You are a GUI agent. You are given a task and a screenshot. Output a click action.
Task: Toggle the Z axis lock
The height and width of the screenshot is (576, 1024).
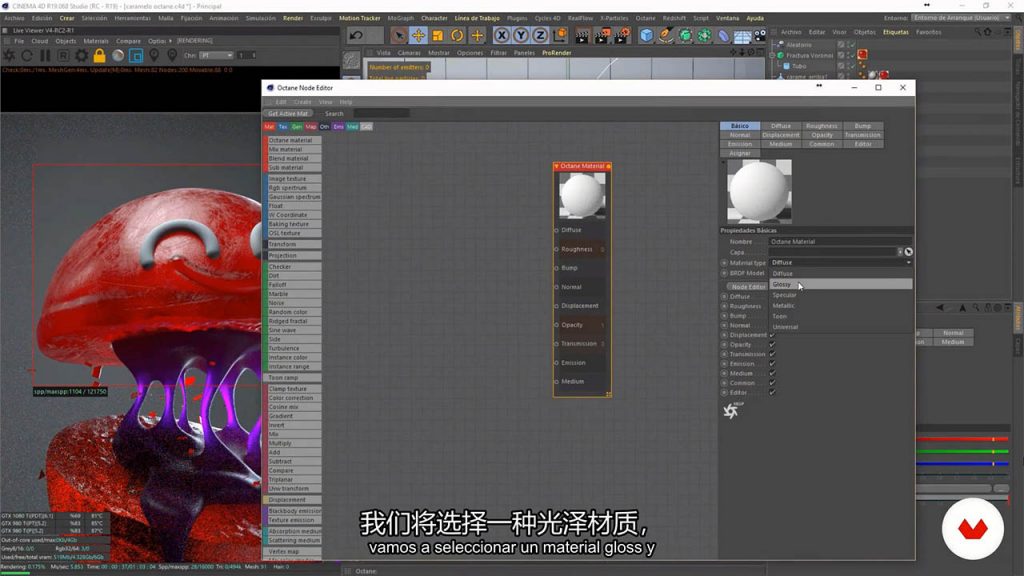540,35
